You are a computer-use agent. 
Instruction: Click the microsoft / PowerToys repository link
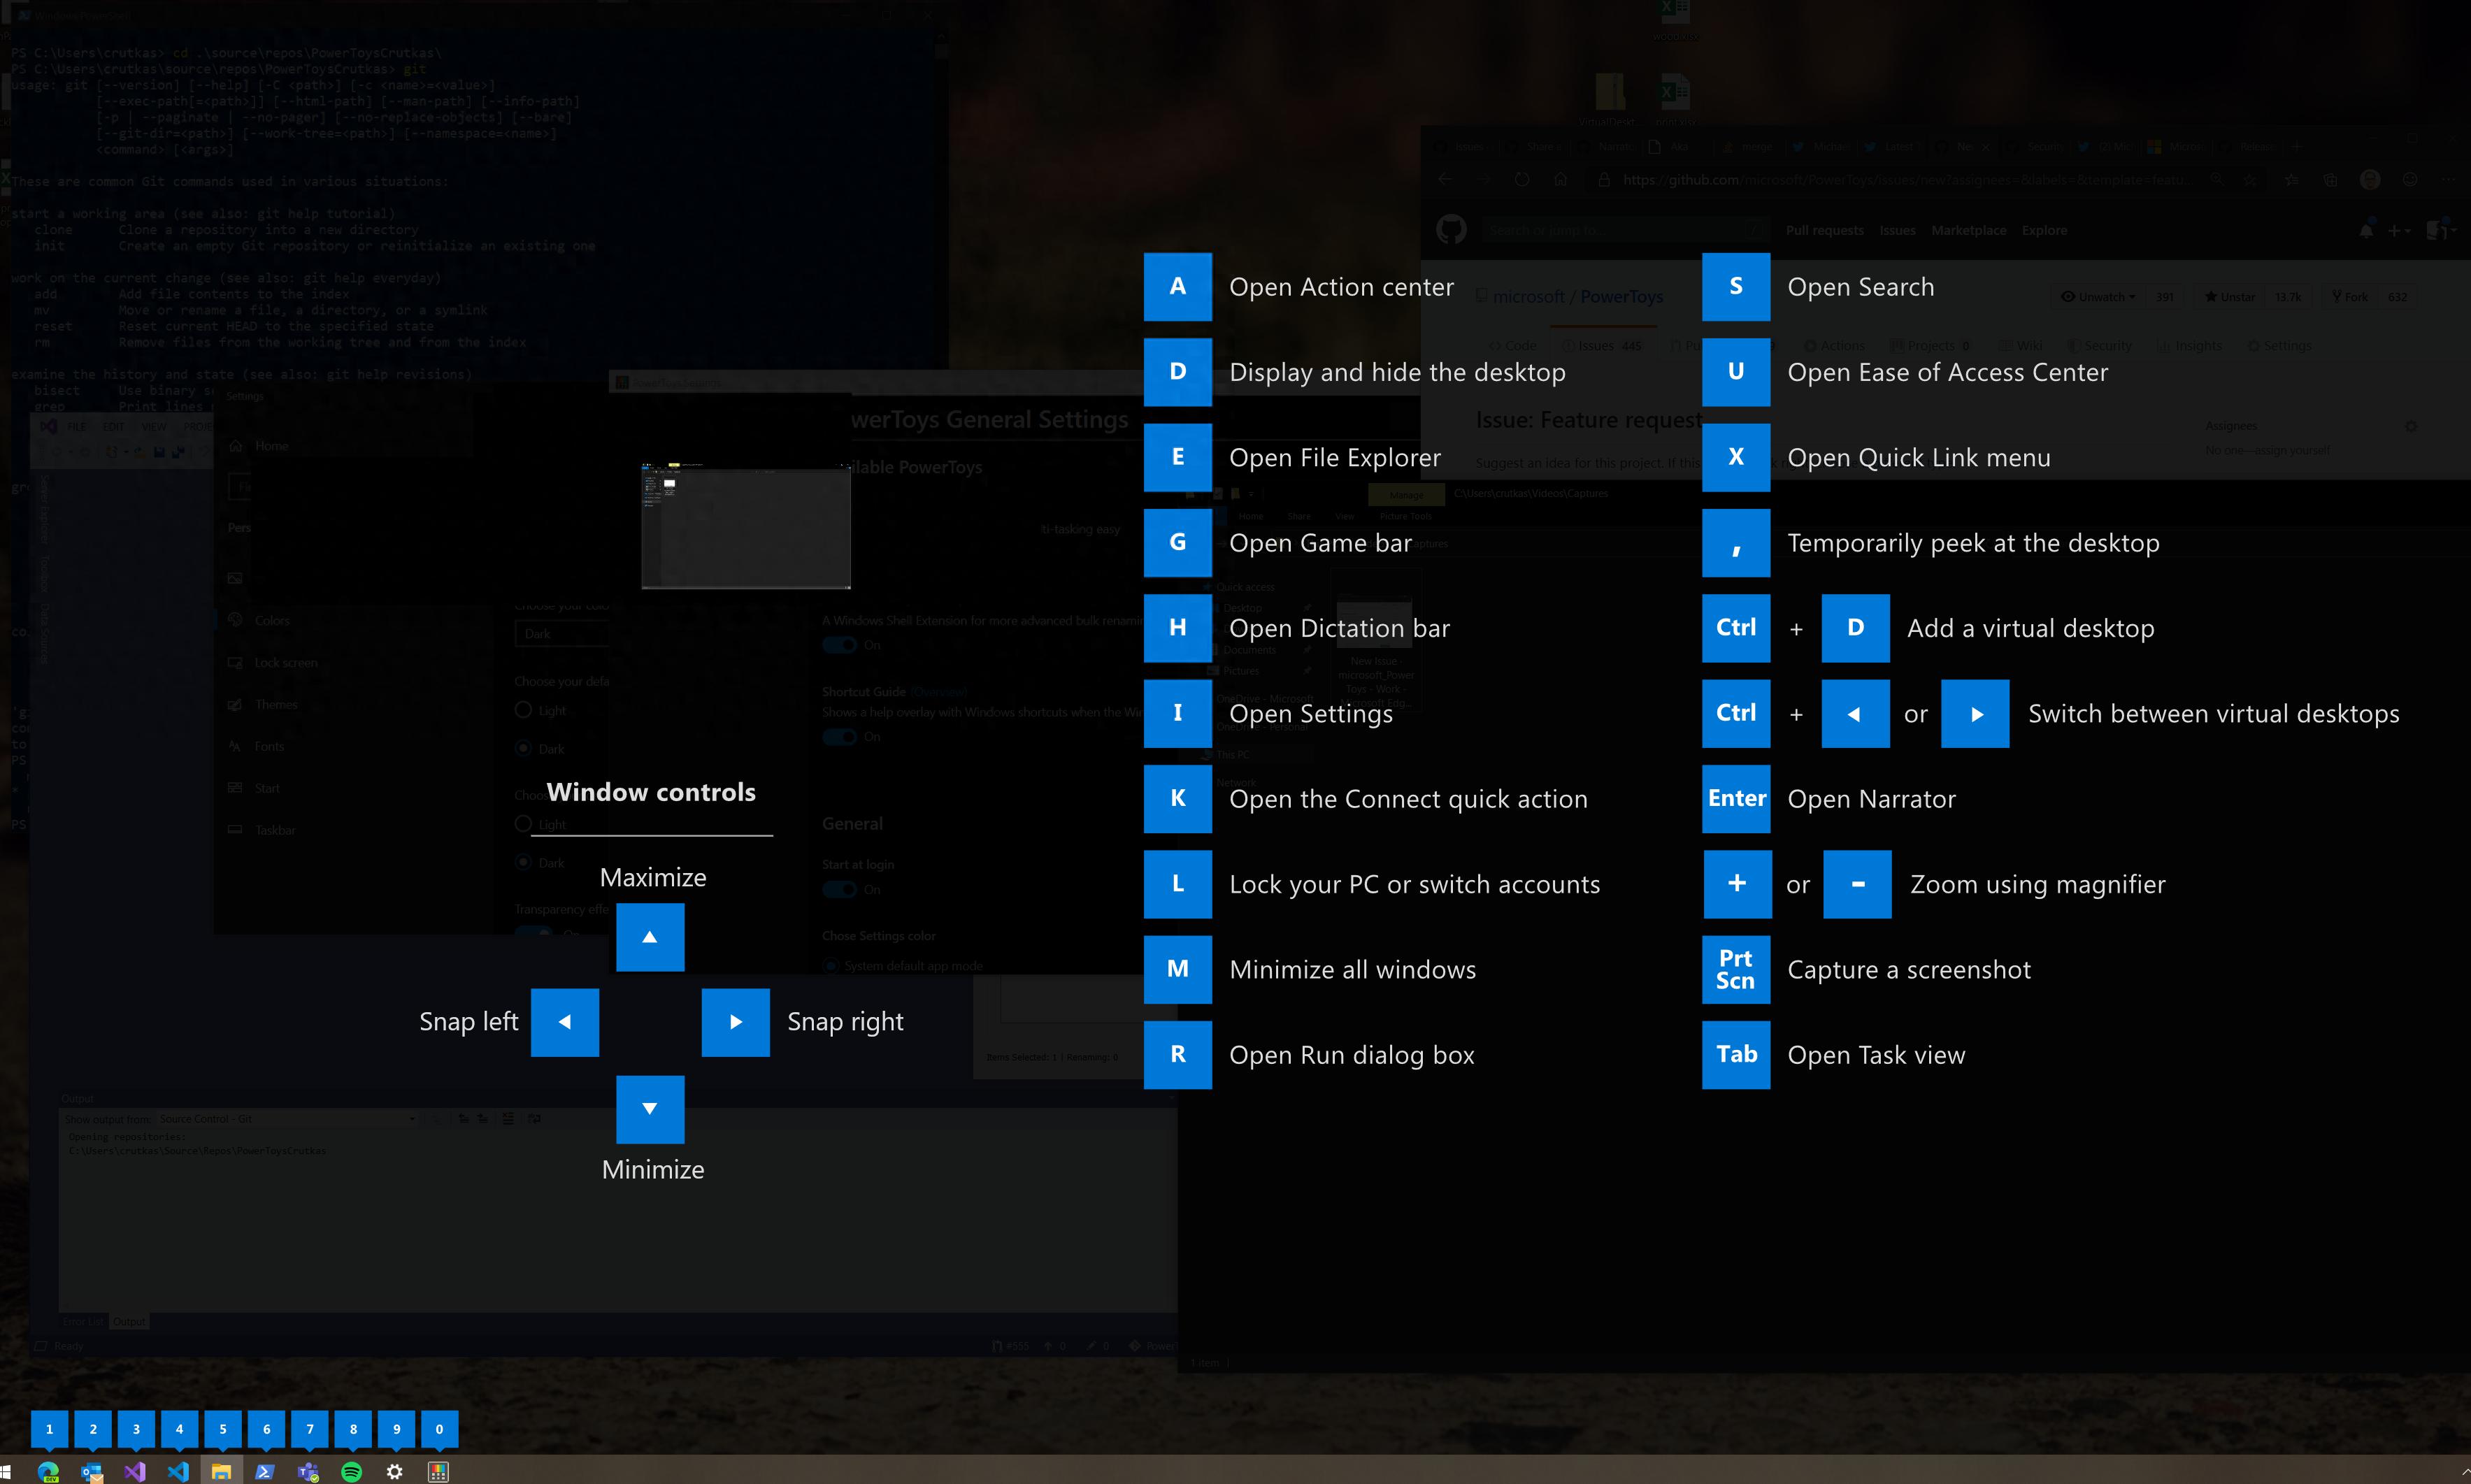coord(1577,297)
